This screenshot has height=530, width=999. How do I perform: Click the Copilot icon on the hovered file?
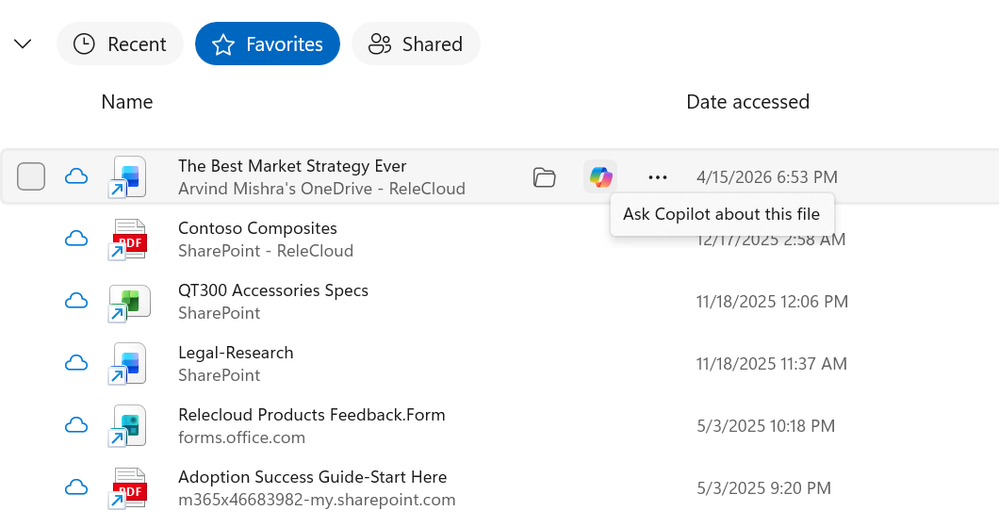point(600,178)
